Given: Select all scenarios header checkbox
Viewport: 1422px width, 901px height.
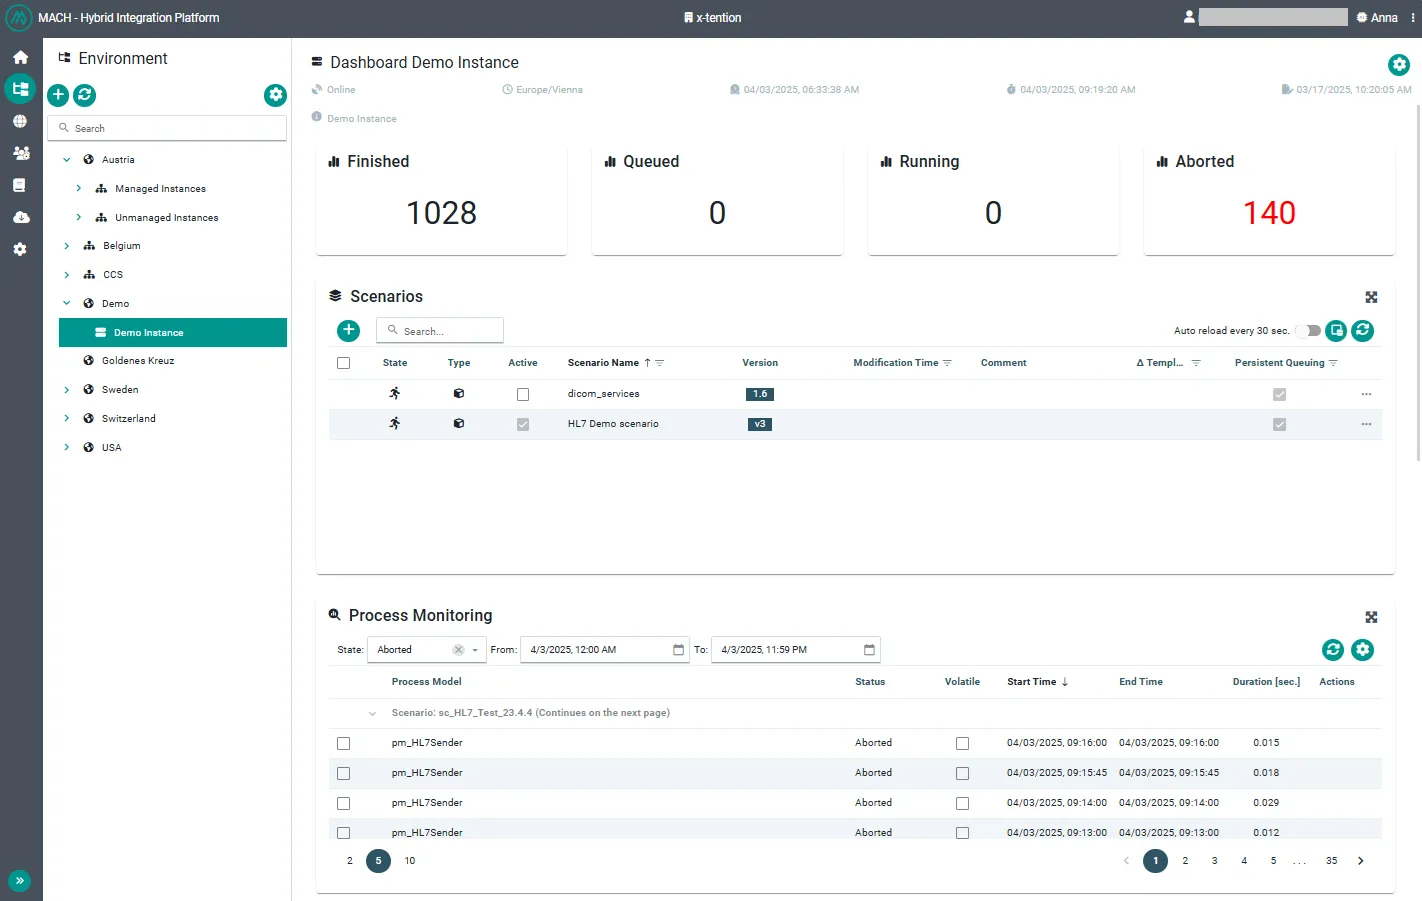Looking at the screenshot, I should coord(344,363).
